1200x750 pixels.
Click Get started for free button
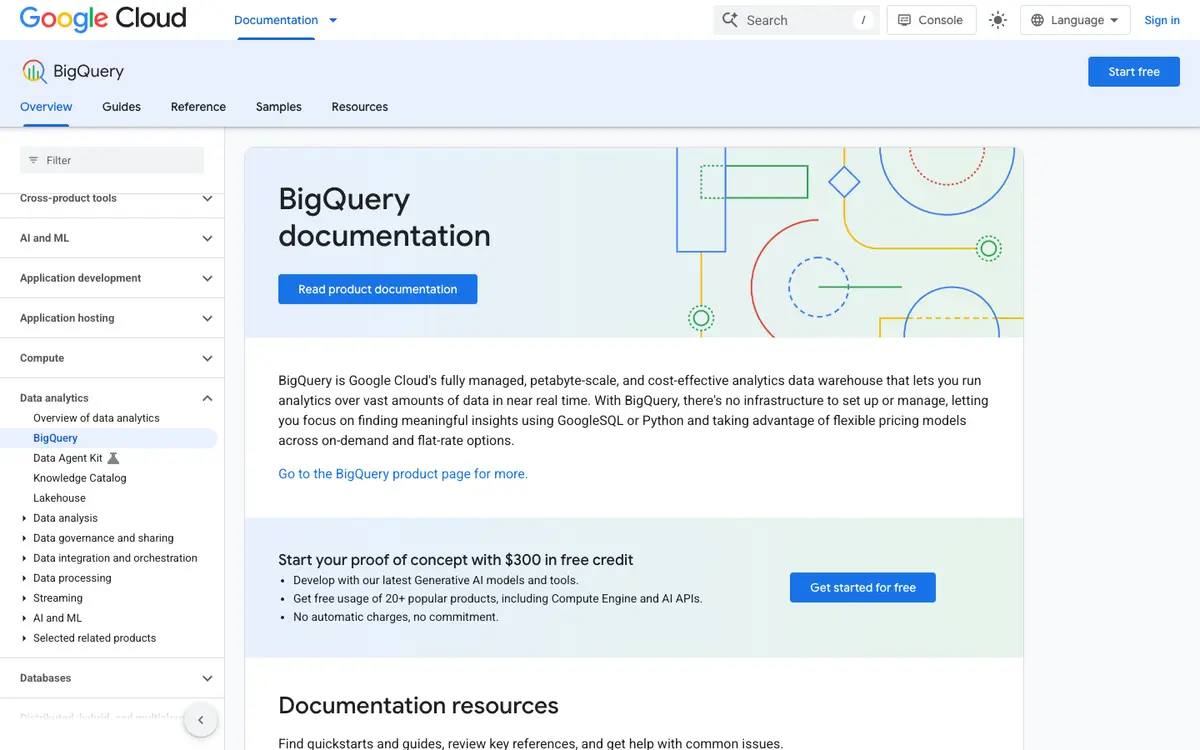point(863,588)
